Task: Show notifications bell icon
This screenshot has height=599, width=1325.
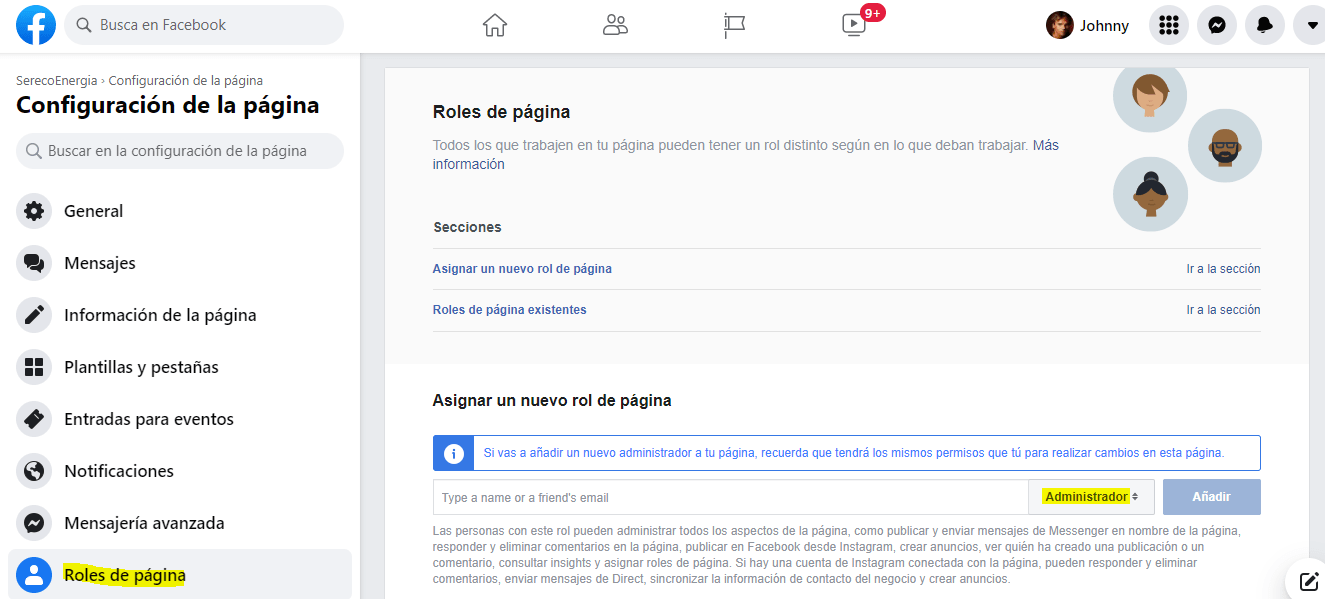Action: coord(1265,26)
